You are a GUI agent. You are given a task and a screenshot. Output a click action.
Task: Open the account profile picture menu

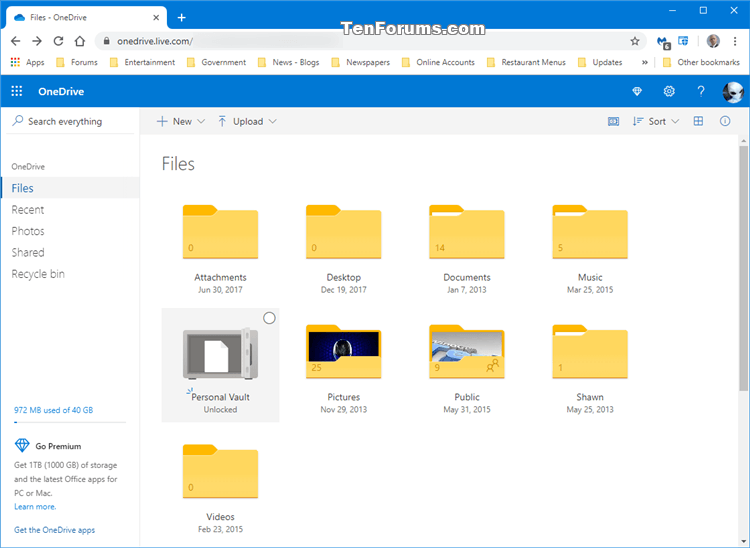[732, 92]
